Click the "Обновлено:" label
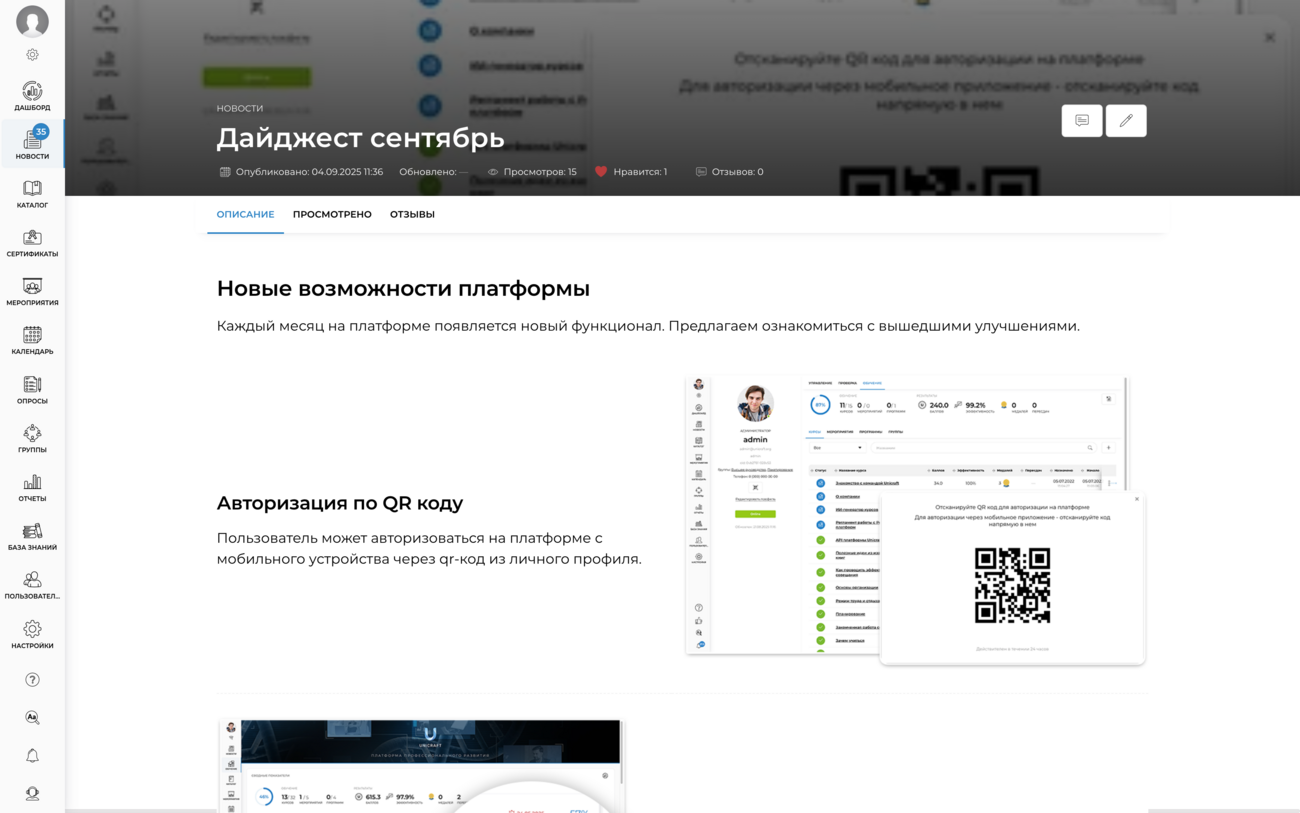 427,172
